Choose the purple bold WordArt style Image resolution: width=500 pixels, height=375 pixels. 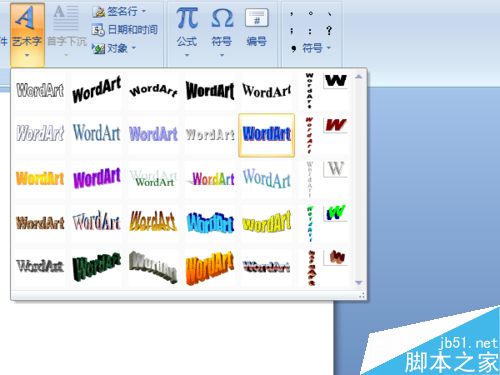click(x=97, y=179)
